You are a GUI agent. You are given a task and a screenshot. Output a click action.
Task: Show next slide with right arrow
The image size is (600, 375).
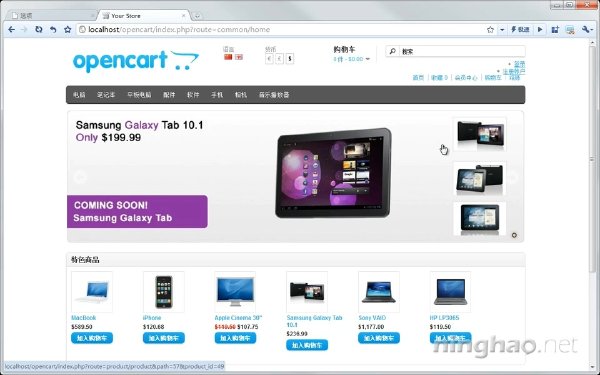pos(513,177)
